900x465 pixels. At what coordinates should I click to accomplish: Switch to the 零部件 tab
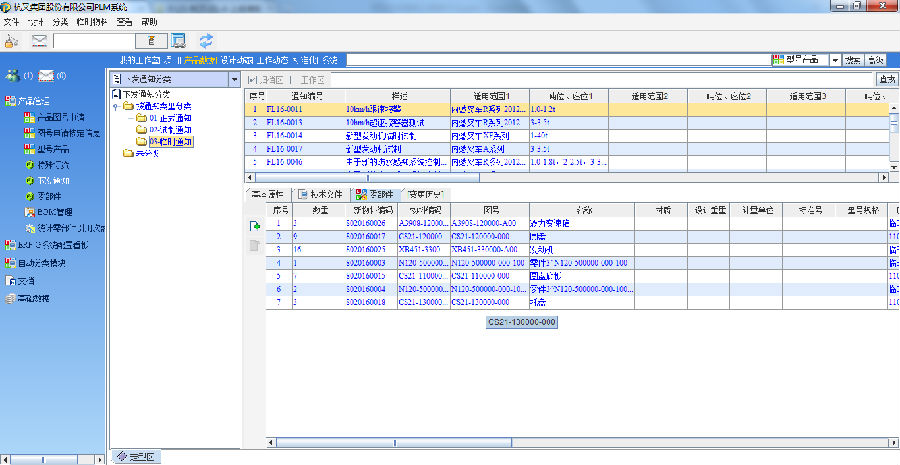(x=374, y=194)
